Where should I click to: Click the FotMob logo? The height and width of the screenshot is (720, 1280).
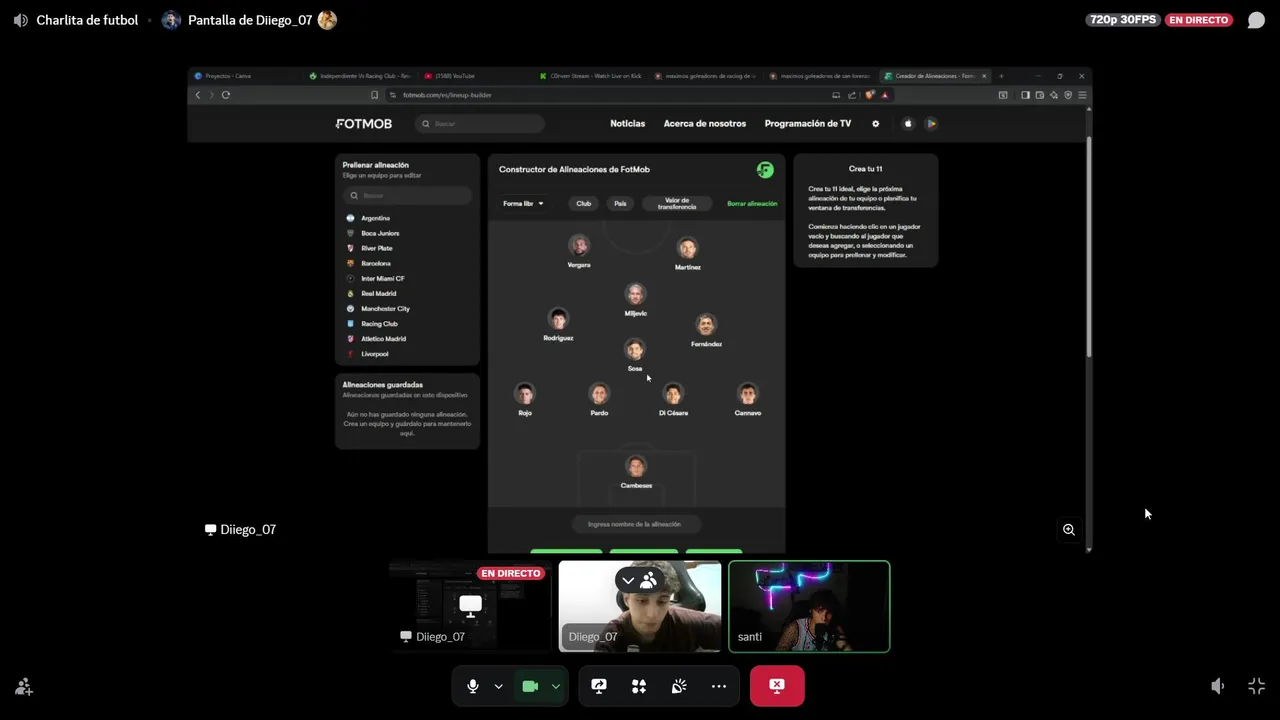[364, 124]
